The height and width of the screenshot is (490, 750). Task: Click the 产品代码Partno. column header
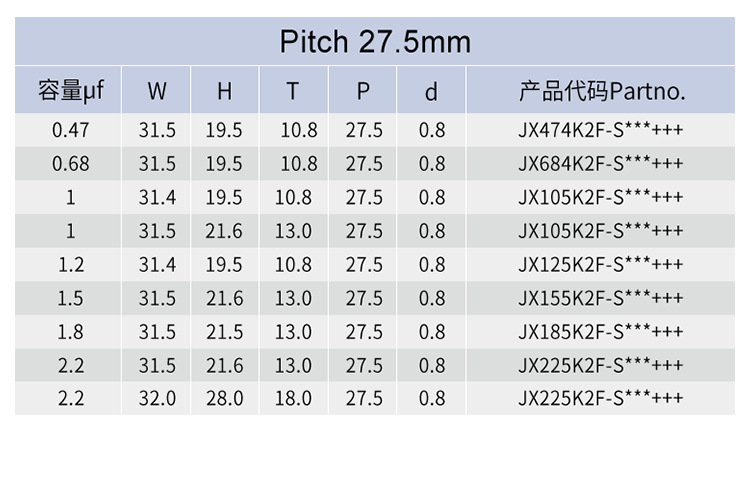(x=601, y=91)
